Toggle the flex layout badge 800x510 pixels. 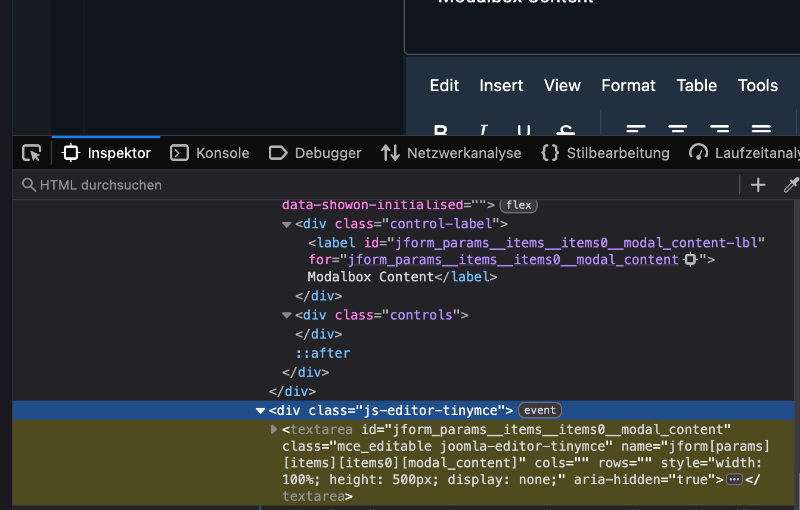coord(518,205)
